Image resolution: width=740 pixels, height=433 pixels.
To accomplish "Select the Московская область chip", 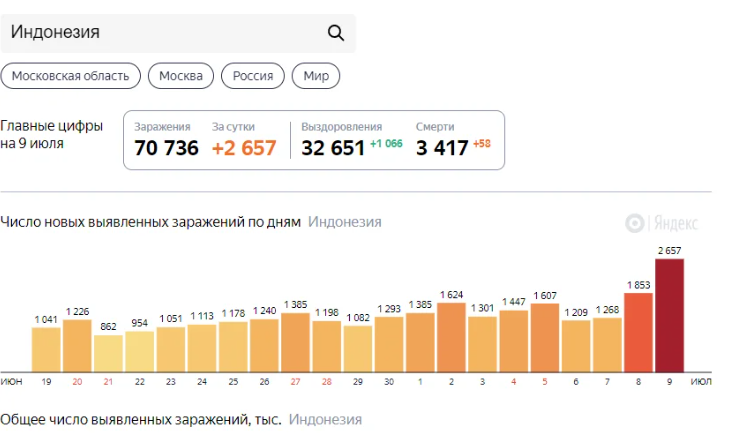I will [x=70, y=76].
